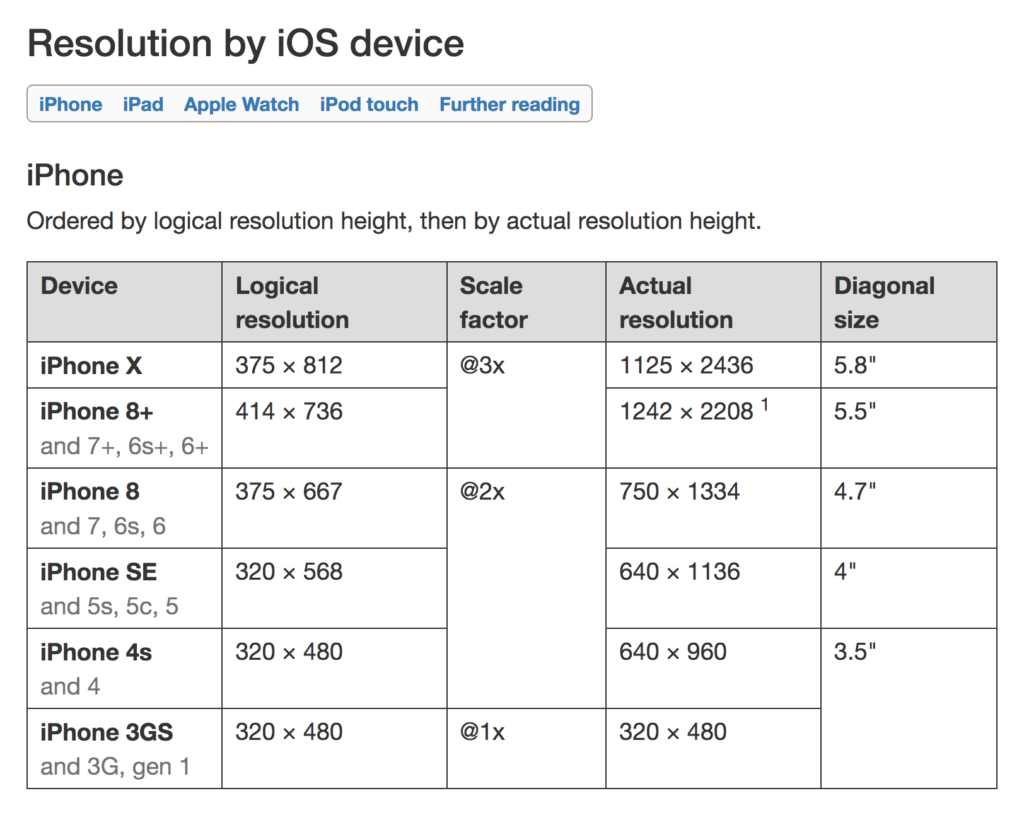The width and height of the screenshot is (1024, 815).
Task: Click the "Actual resolution" column header
Action: click(676, 301)
